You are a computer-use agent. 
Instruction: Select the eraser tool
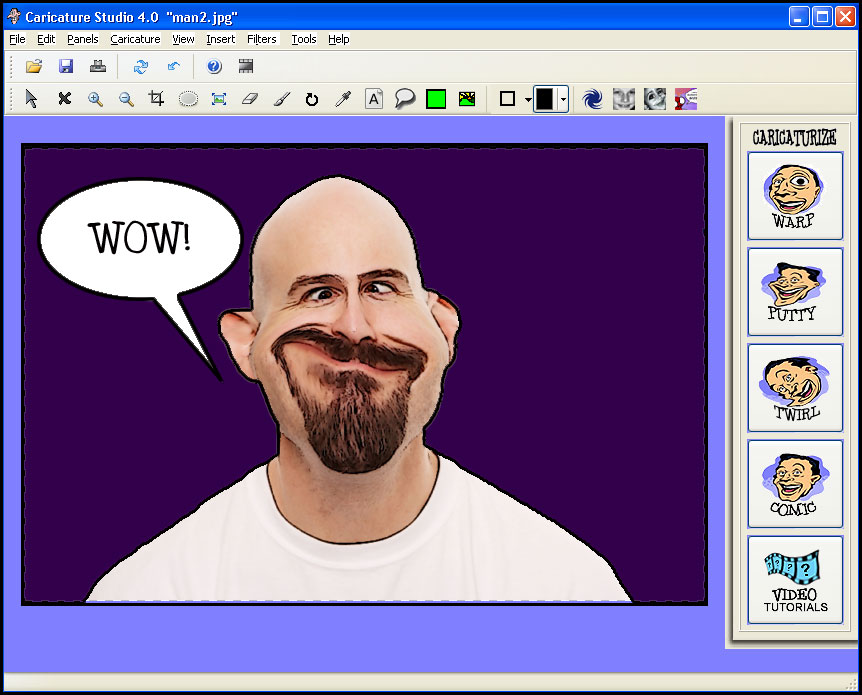click(x=250, y=99)
